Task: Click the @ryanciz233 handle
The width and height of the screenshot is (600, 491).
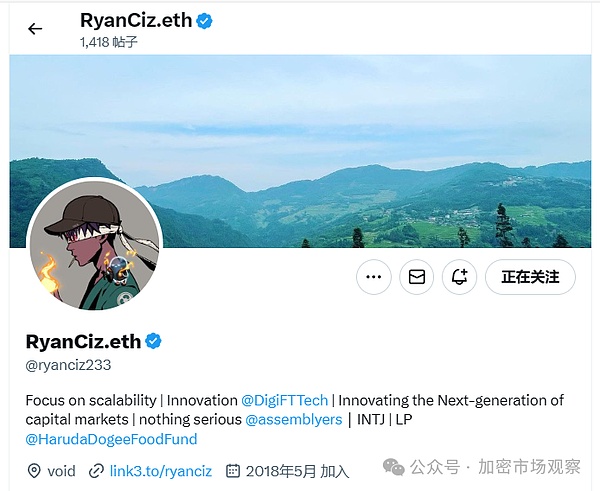Action: [x=68, y=365]
